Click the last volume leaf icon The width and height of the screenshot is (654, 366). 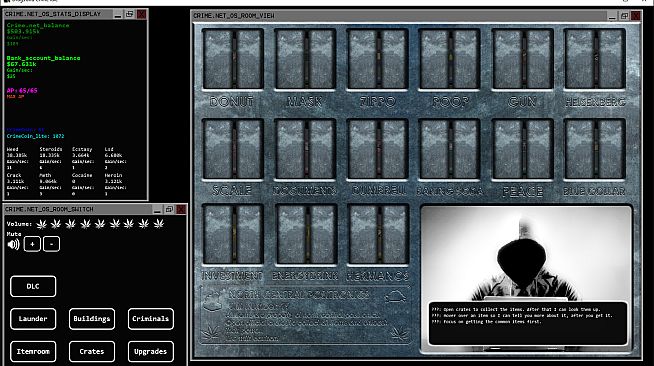pos(158,224)
